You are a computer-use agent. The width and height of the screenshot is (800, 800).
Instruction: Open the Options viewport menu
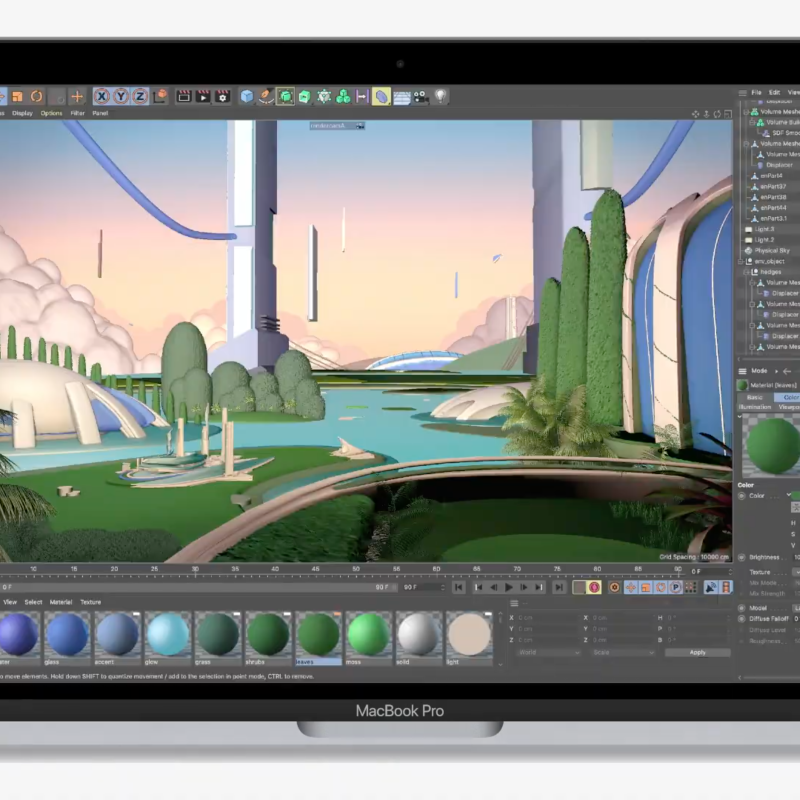[52, 113]
